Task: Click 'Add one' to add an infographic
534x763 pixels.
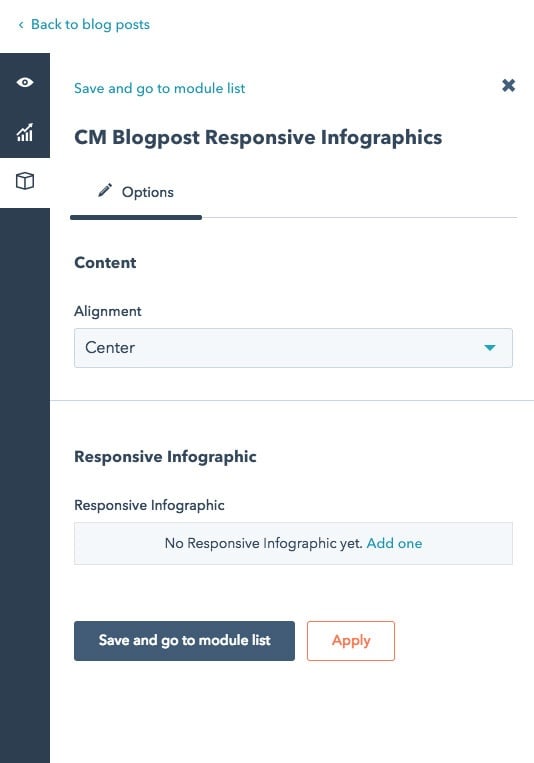Action: pos(394,543)
